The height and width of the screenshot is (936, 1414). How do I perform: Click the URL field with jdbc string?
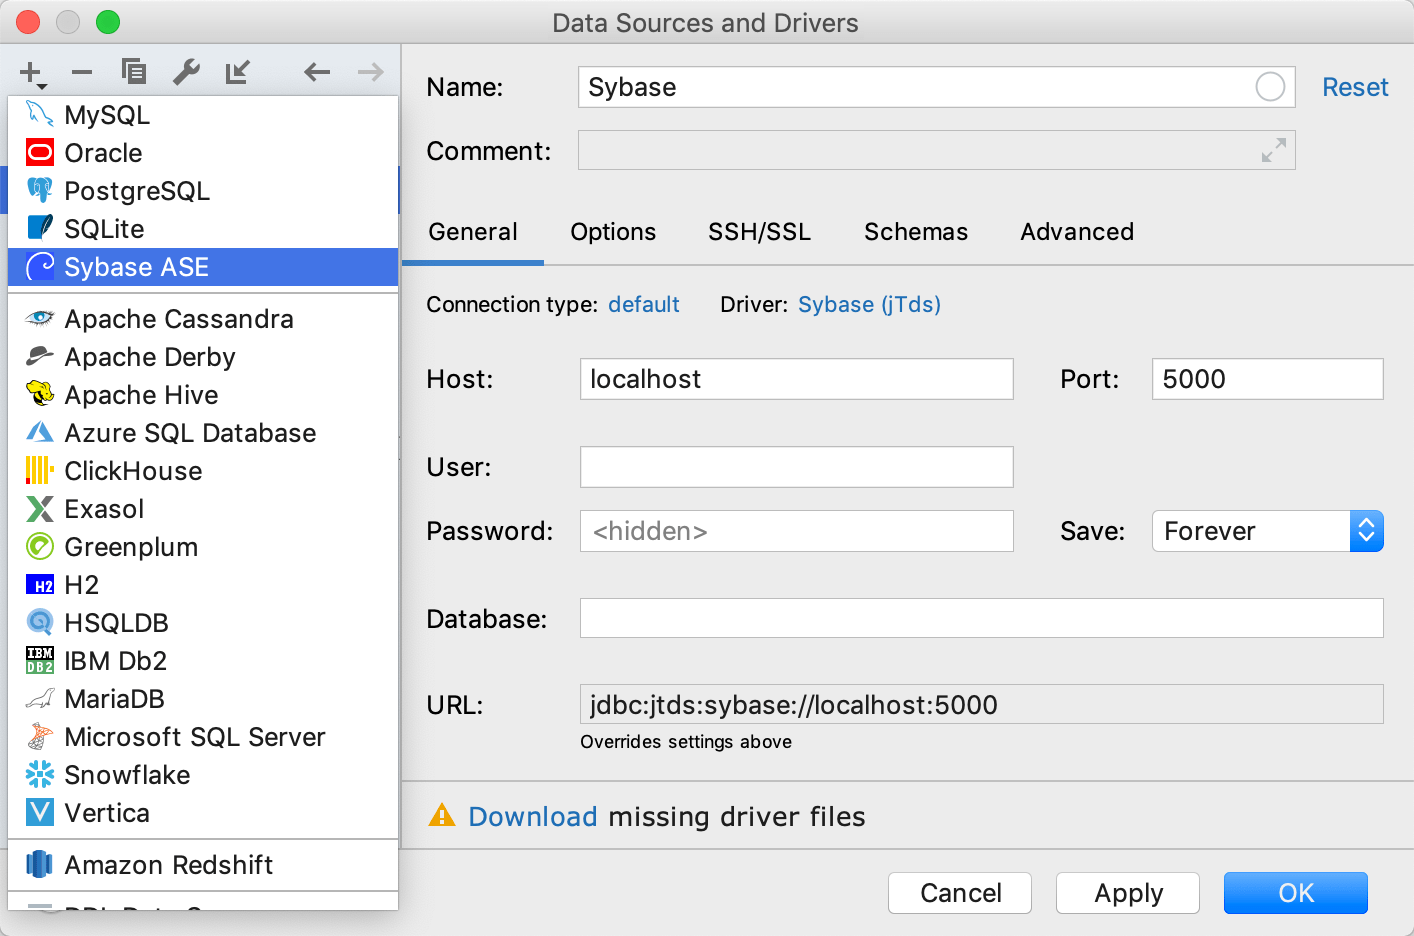[982, 704]
